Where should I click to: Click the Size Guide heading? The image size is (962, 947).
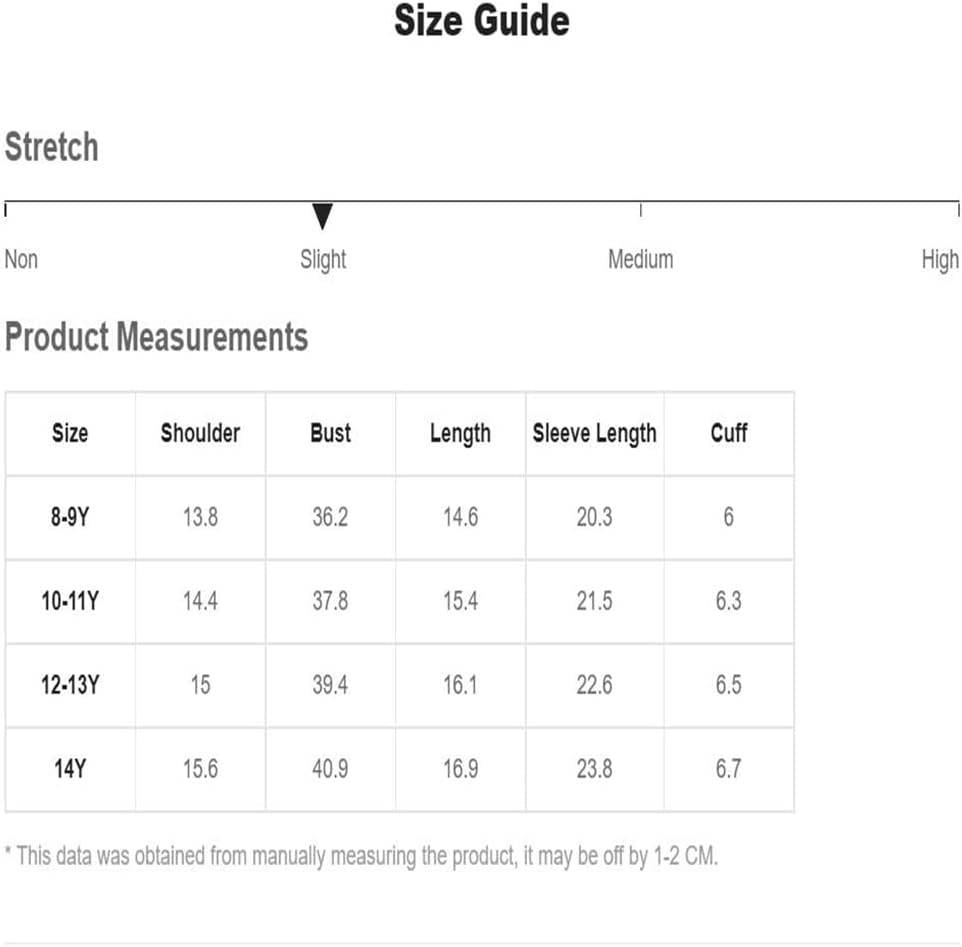pyautogui.click(x=482, y=21)
